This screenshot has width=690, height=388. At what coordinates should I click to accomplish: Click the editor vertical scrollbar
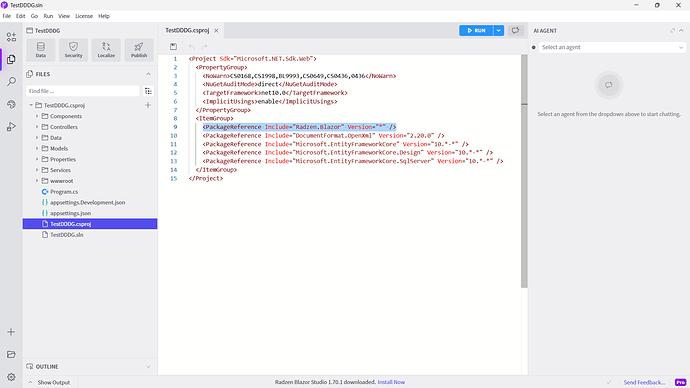click(524, 171)
